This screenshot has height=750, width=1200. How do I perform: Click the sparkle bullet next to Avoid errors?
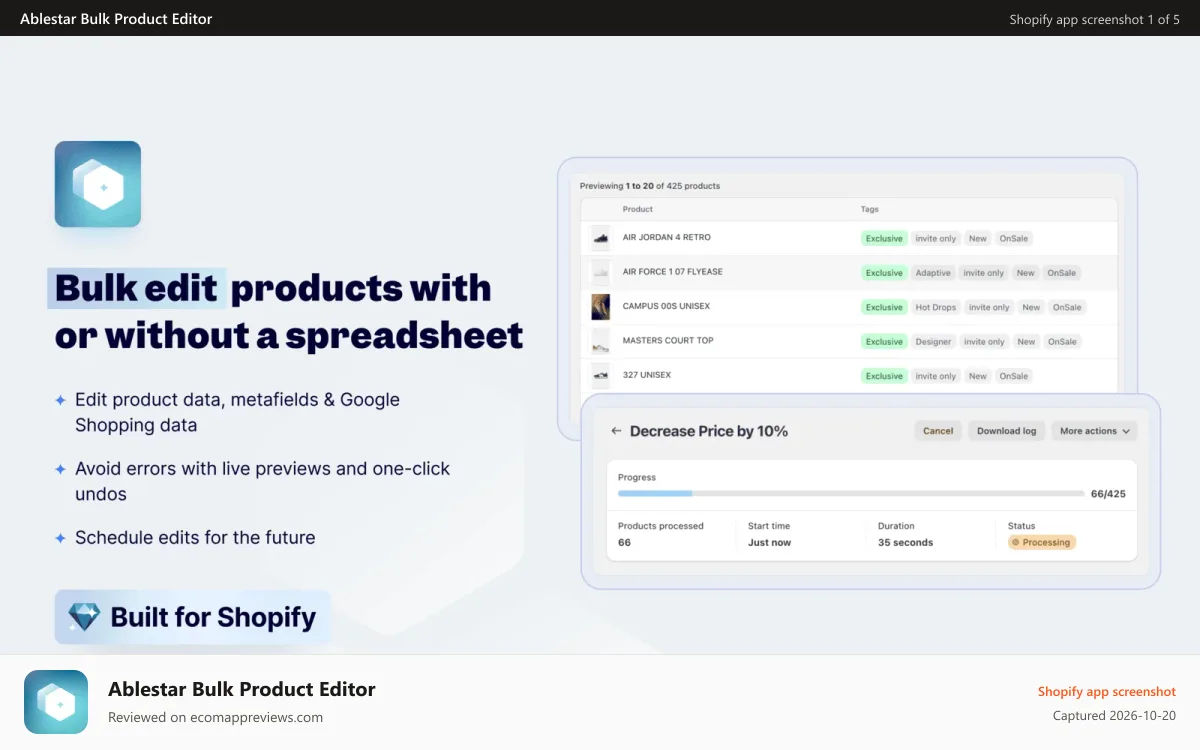(x=60, y=469)
